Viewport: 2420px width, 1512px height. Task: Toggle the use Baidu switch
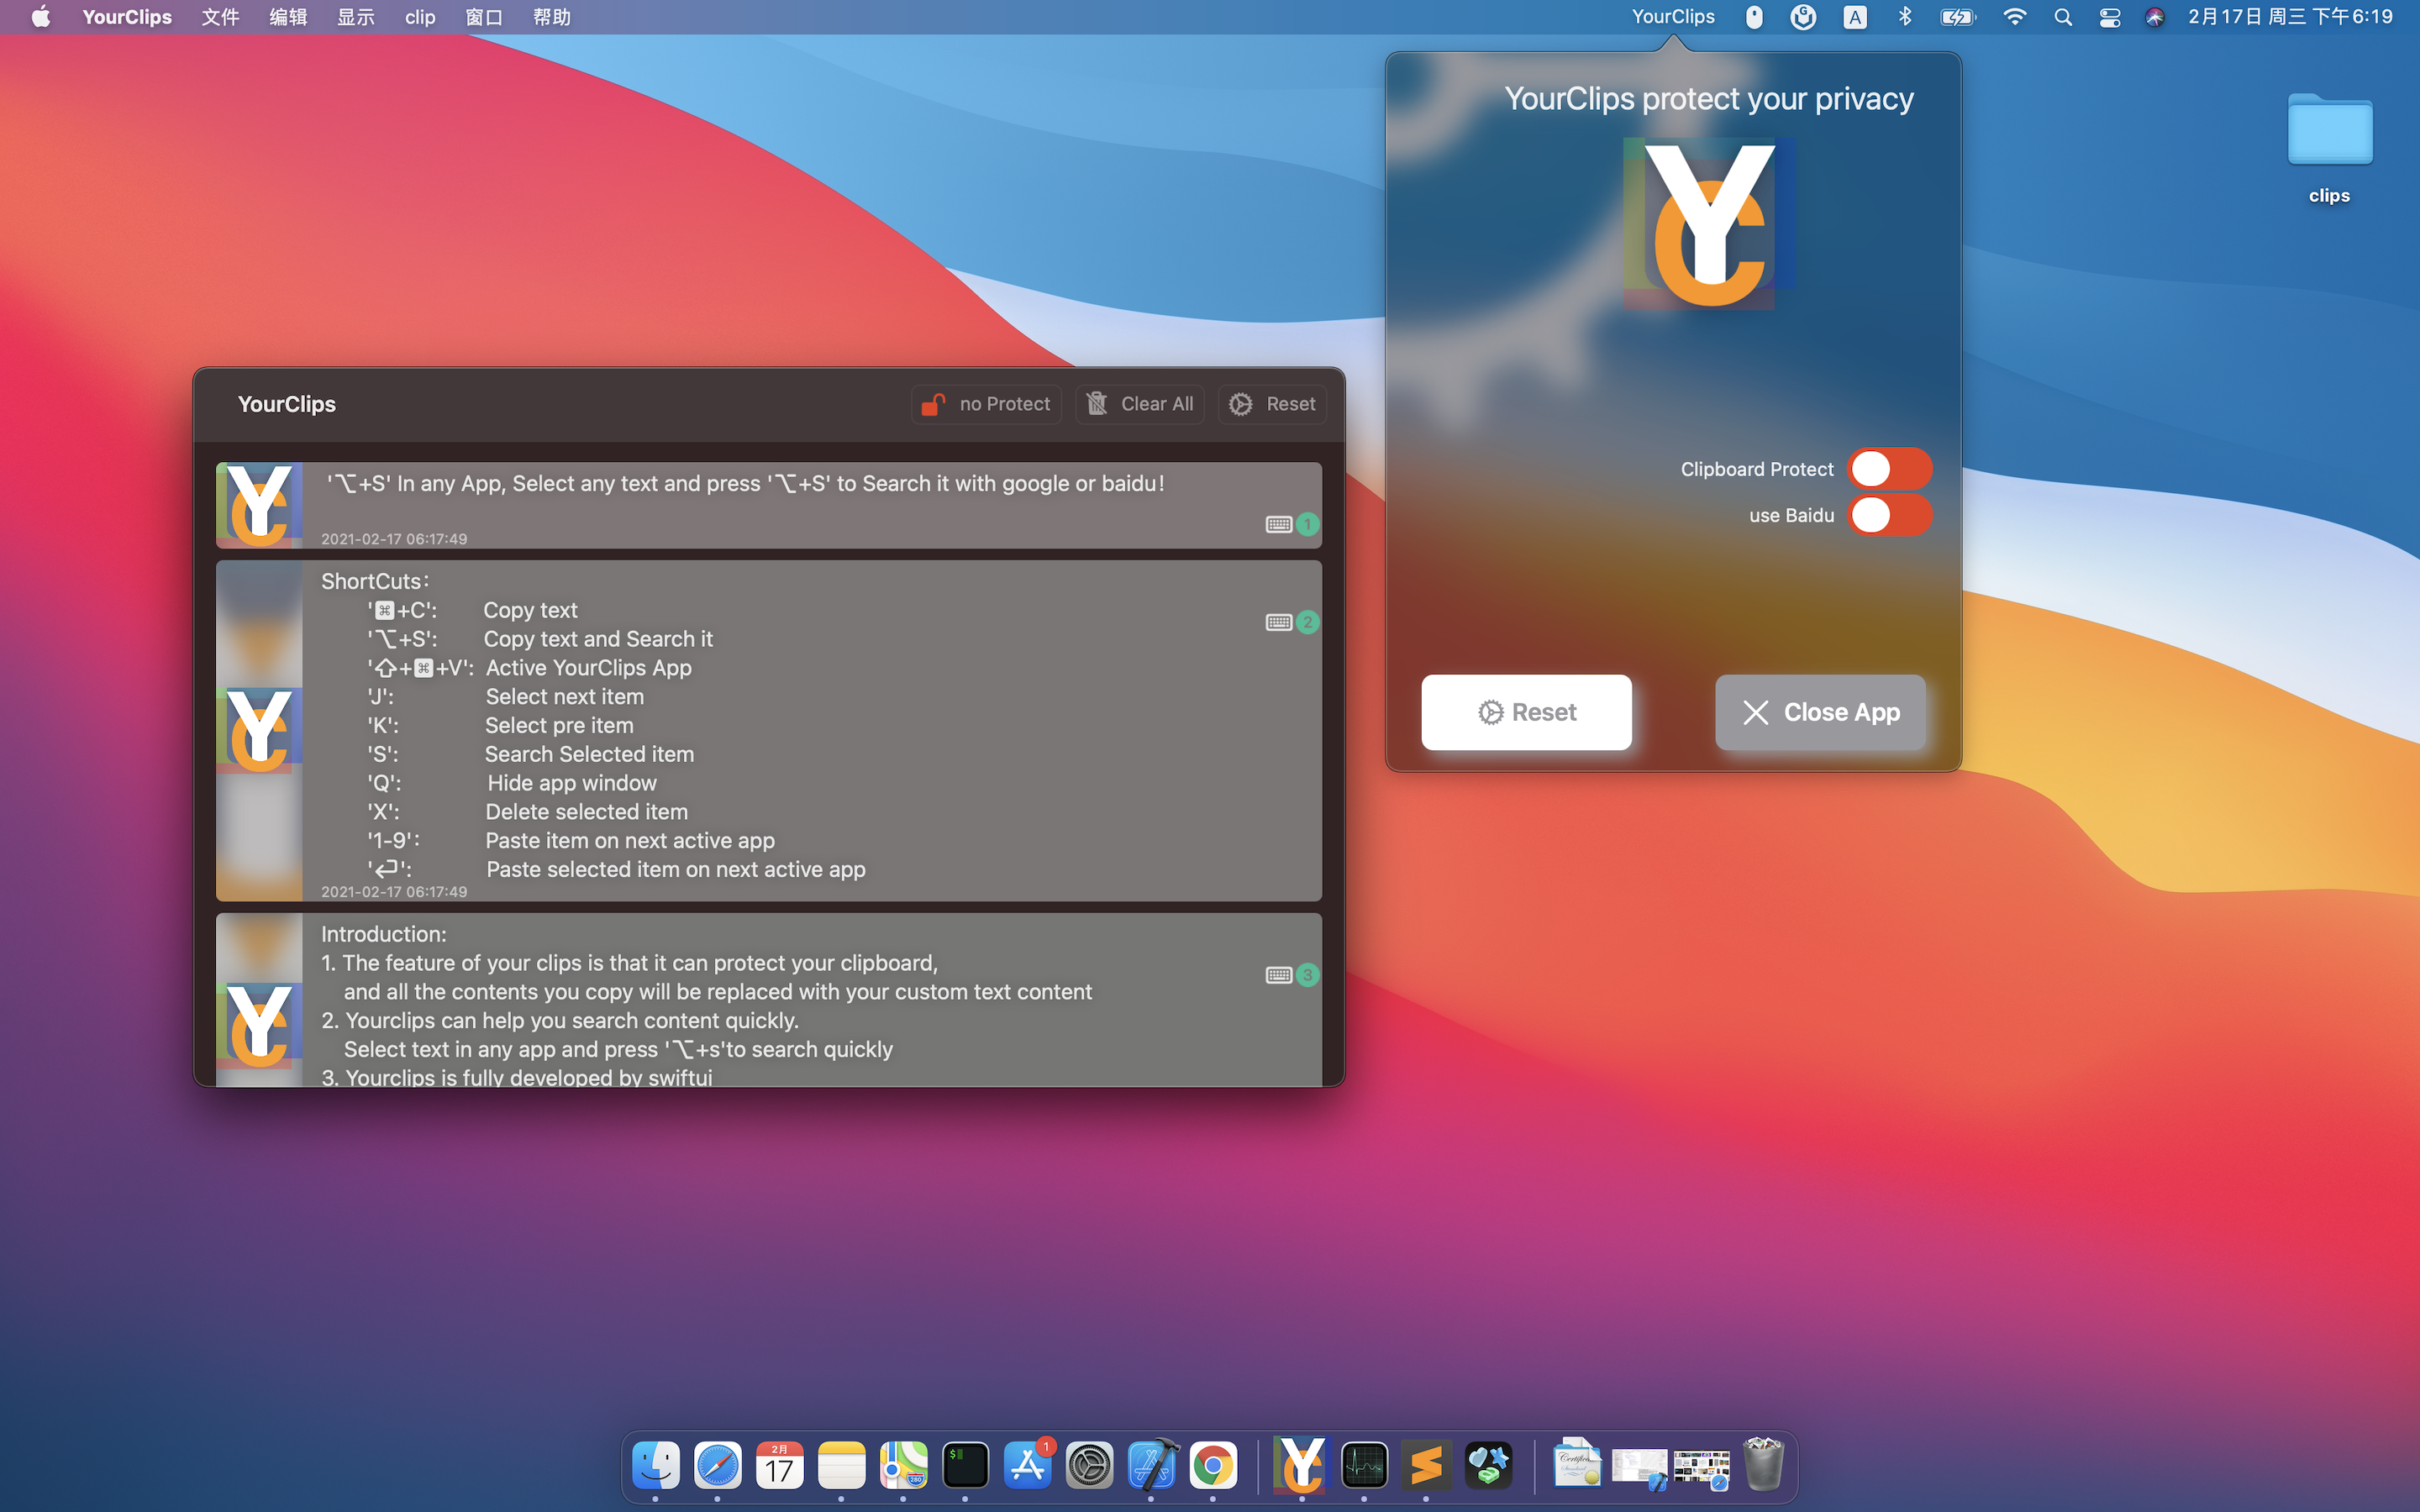[x=1889, y=515]
